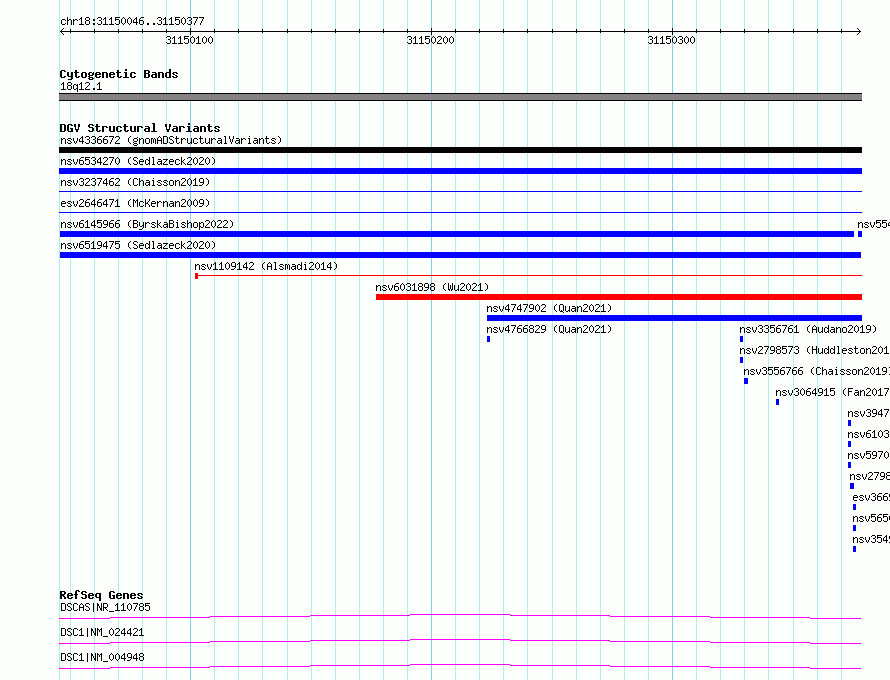Select the thin red nsv1109142 line
Image resolution: width=890 pixels, height=680 pixels.
(x=528, y=276)
